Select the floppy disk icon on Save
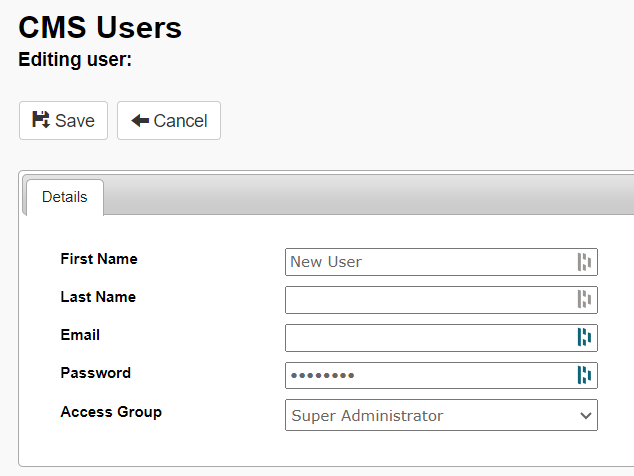This screenshot has height=476, width=634. click(41, 120)
